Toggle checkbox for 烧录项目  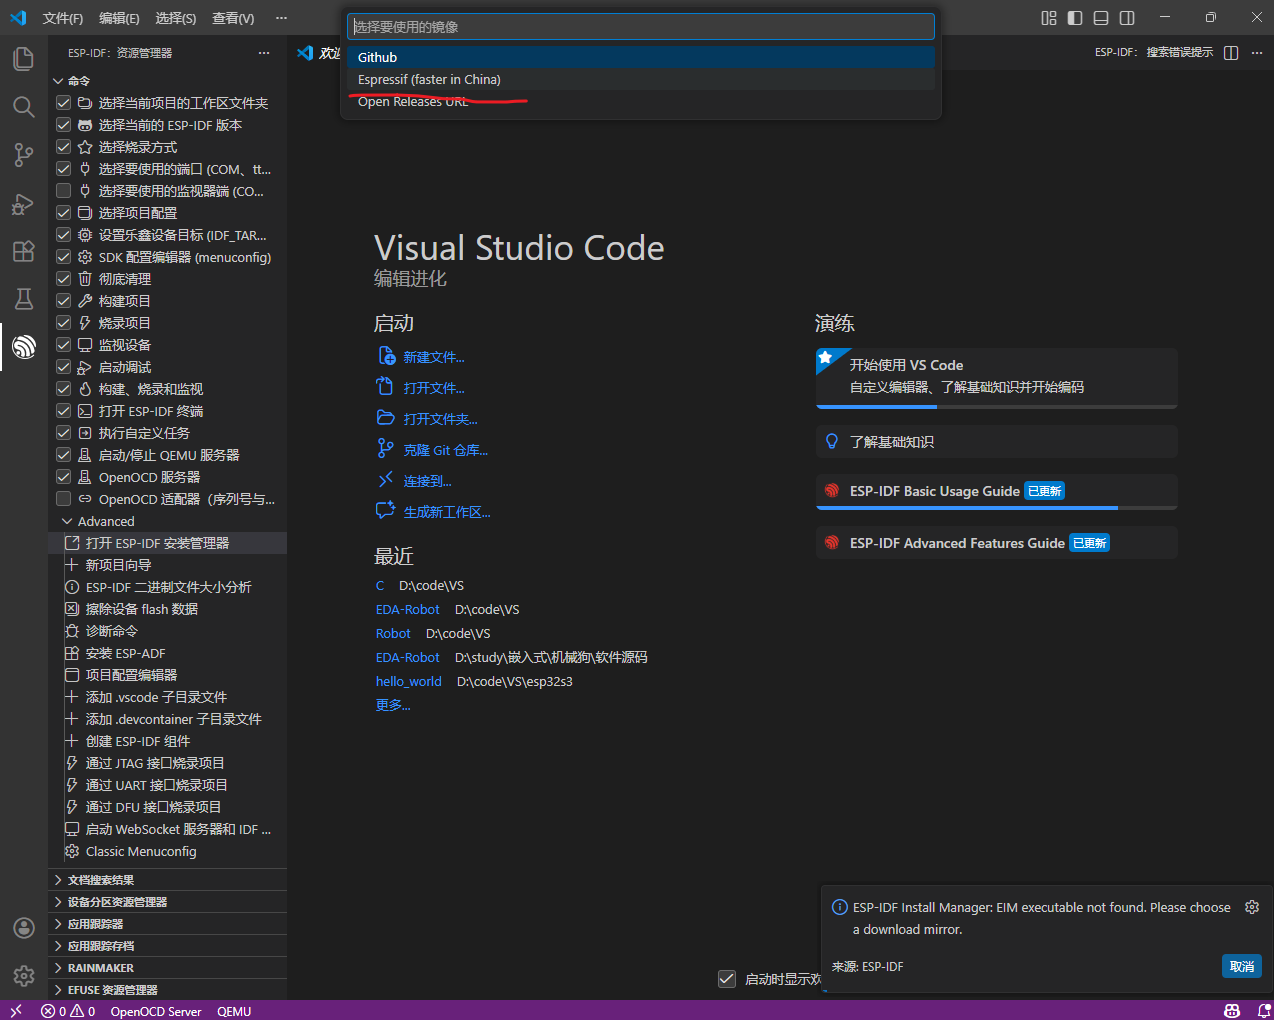tap(64, 323)
